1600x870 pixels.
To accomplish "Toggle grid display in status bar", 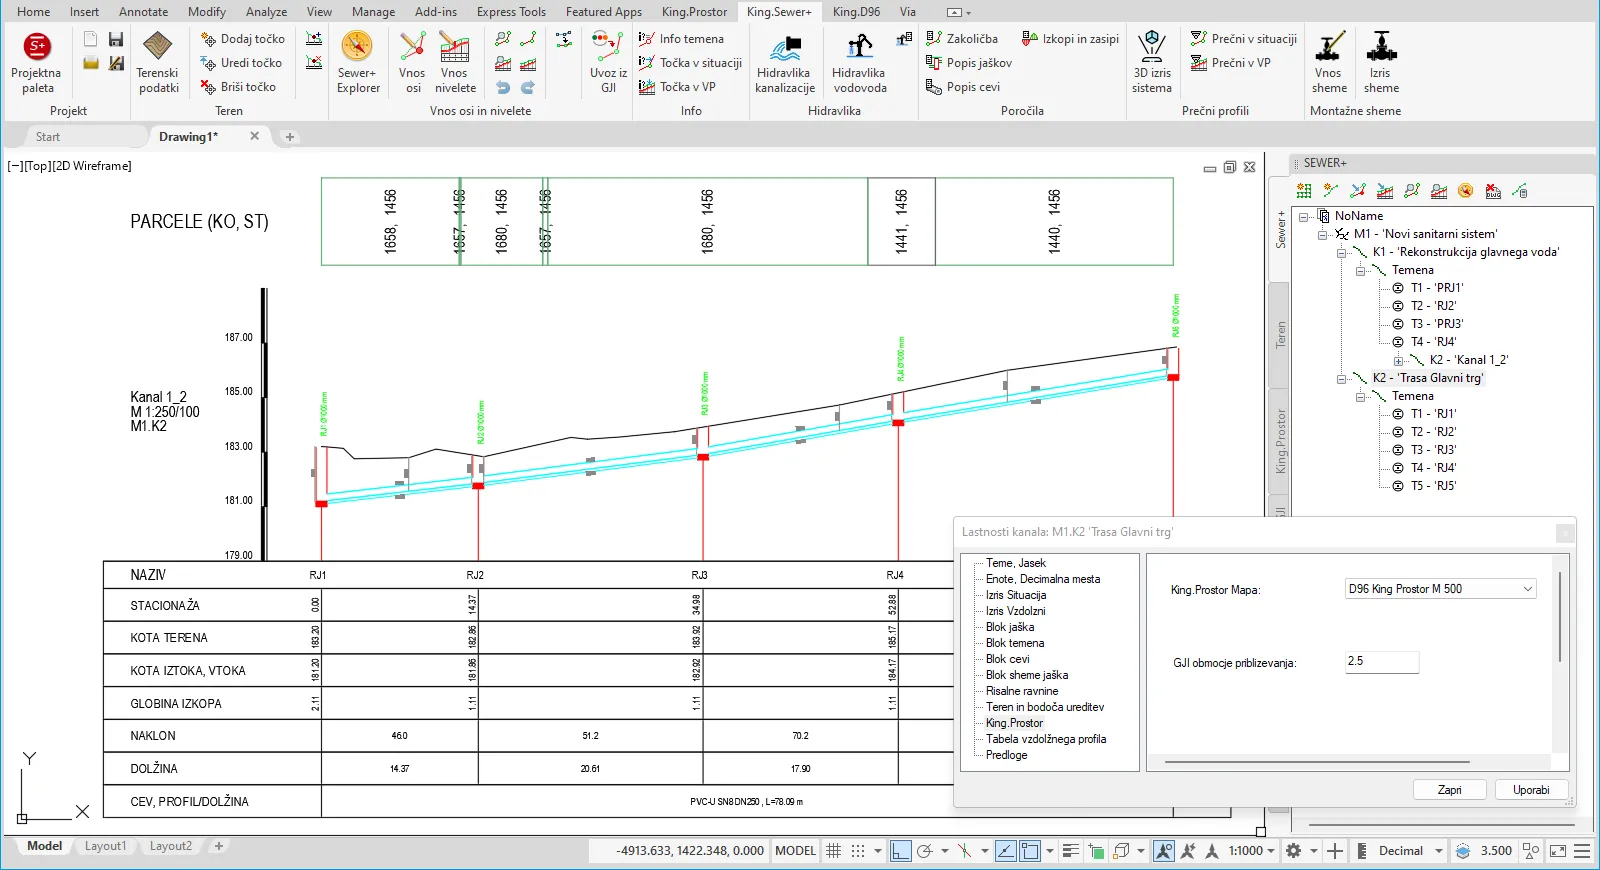I will (833, 851).
